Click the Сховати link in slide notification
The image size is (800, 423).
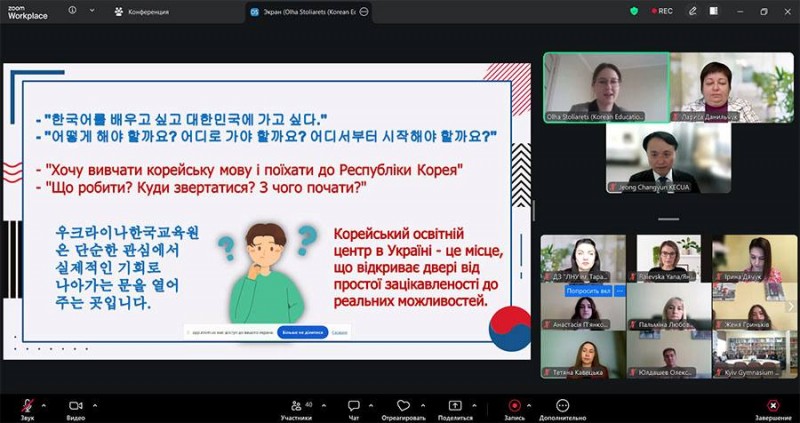pos(339,332)
